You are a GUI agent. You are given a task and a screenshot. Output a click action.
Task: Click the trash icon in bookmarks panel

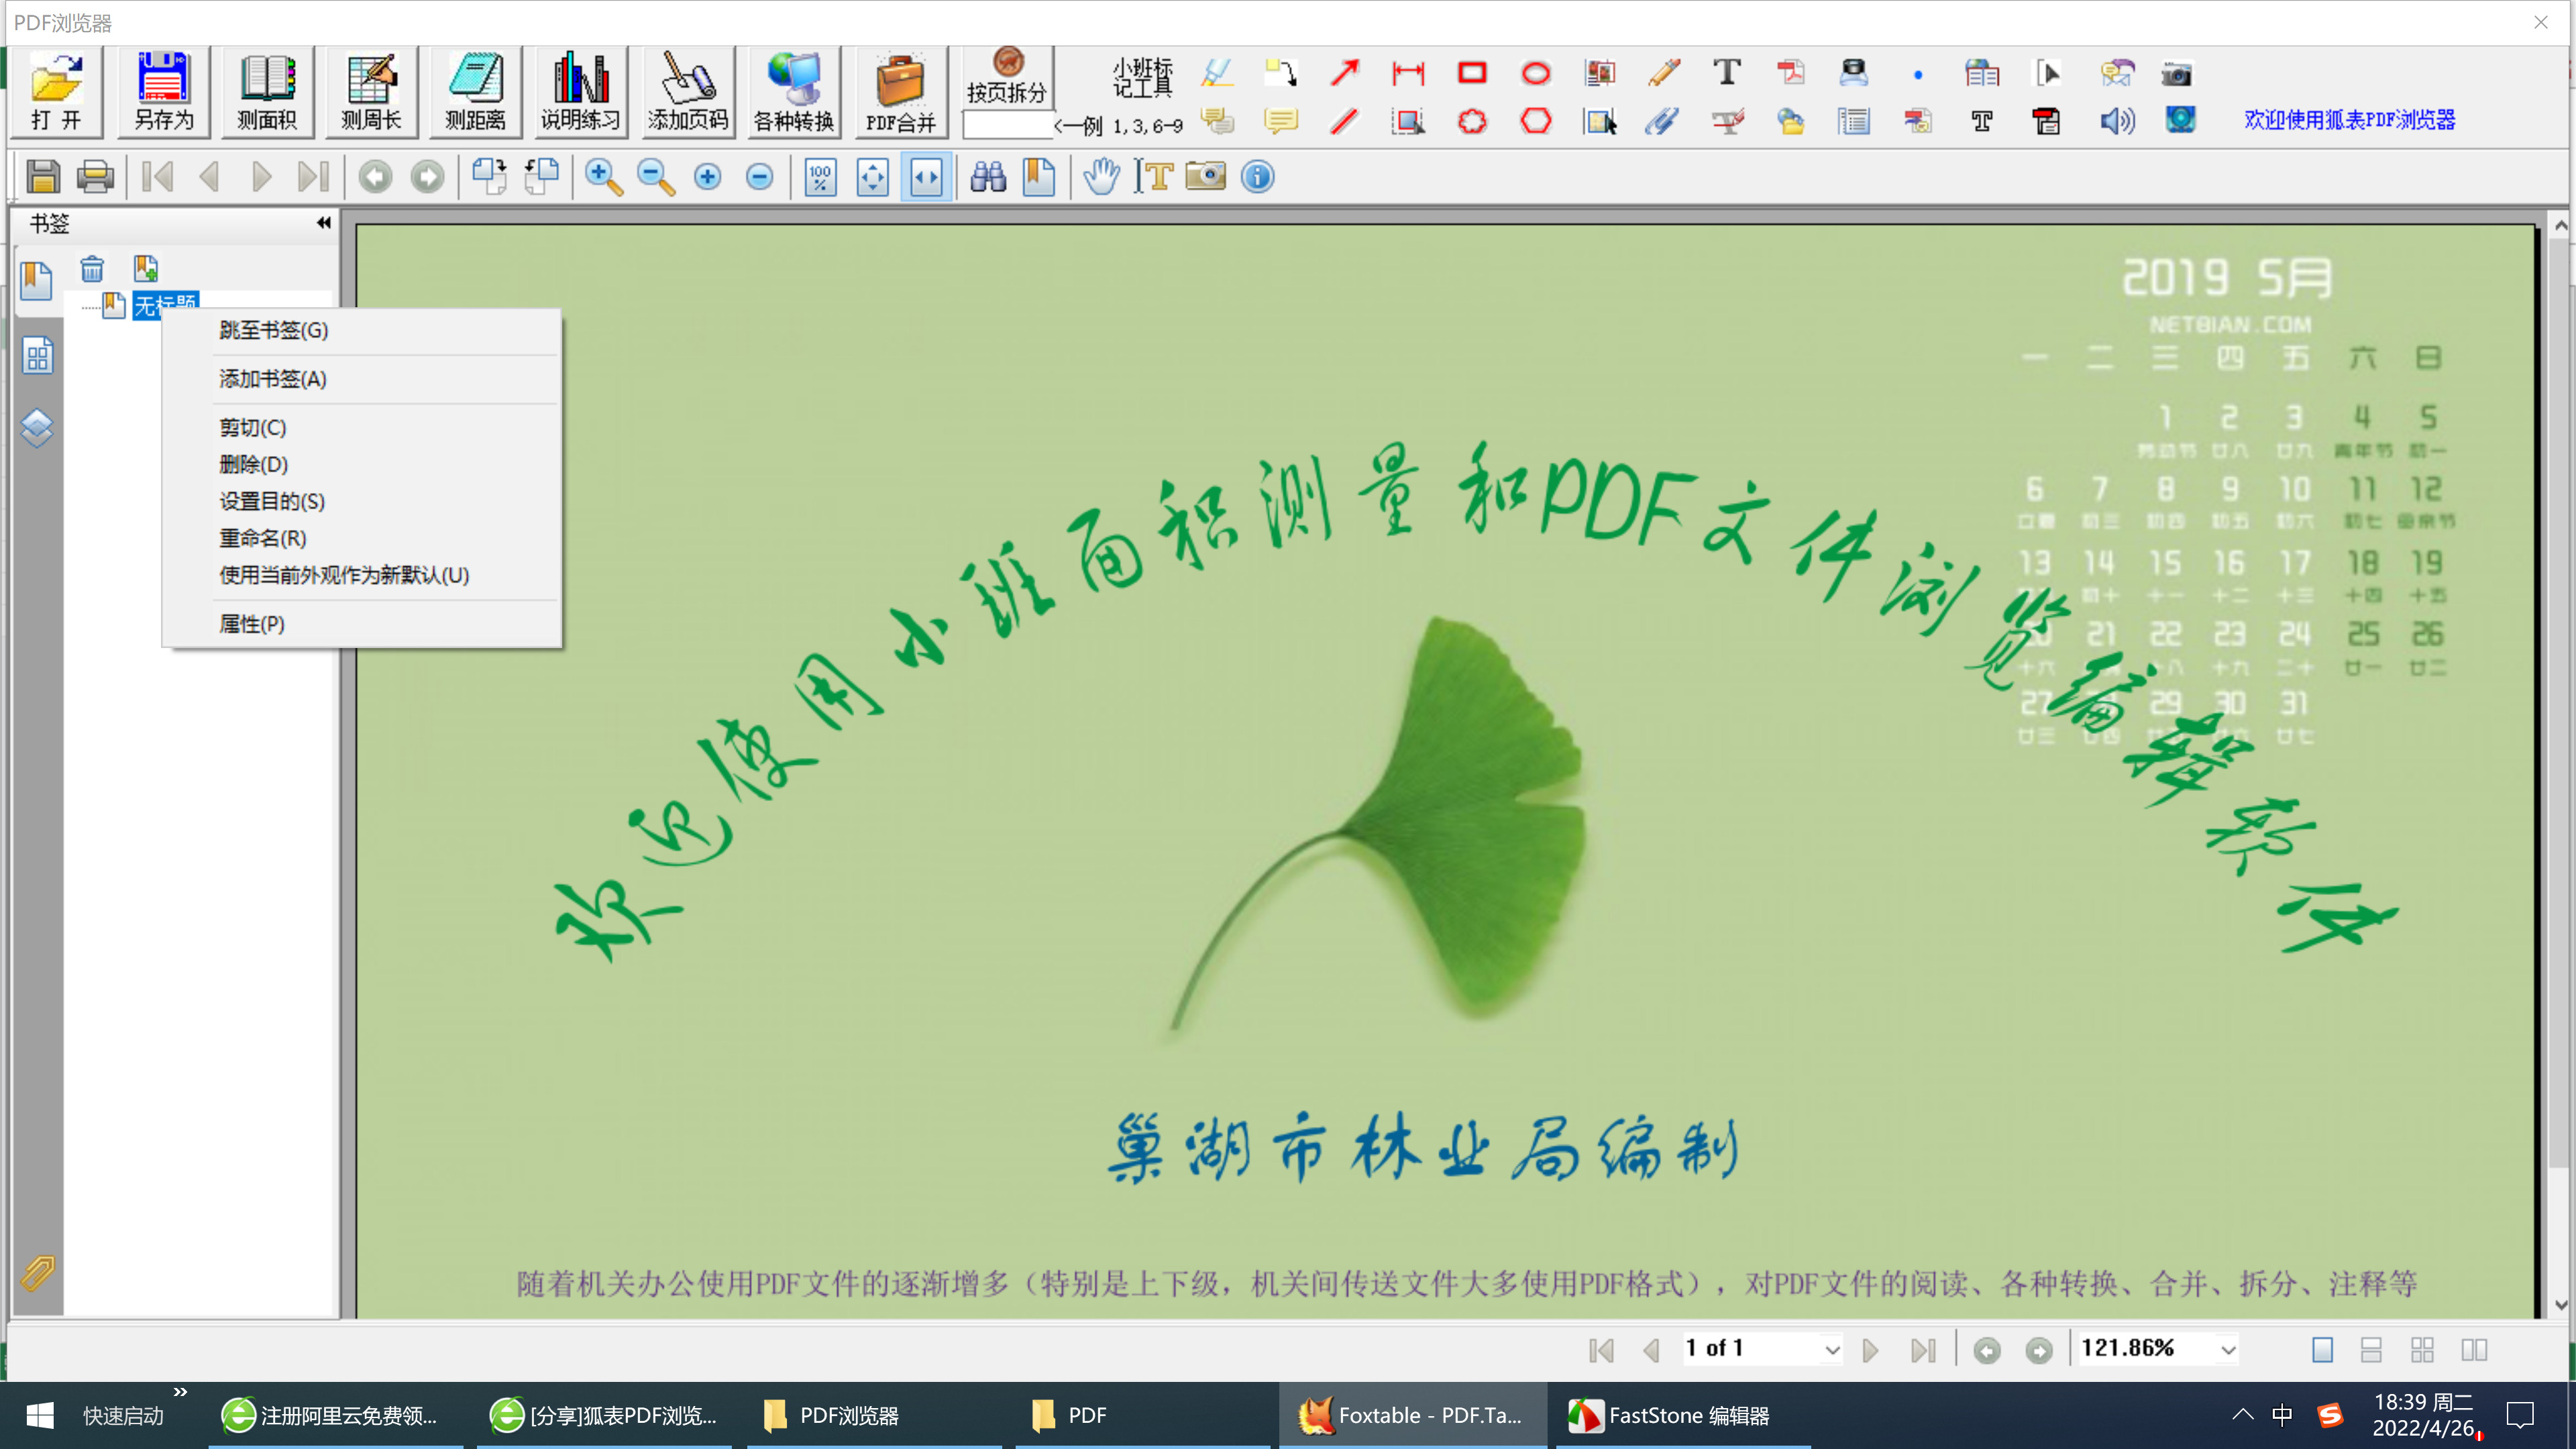point(92,268)
